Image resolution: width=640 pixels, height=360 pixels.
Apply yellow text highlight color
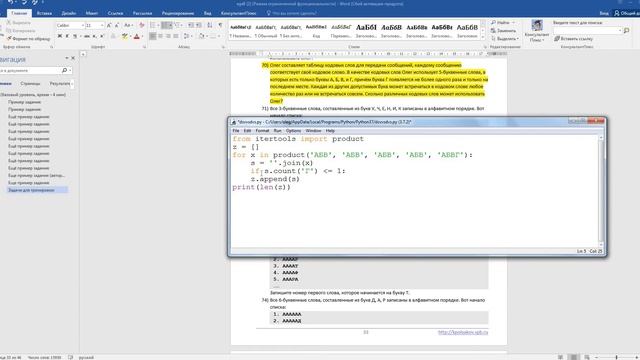click(x=124, y=36)
